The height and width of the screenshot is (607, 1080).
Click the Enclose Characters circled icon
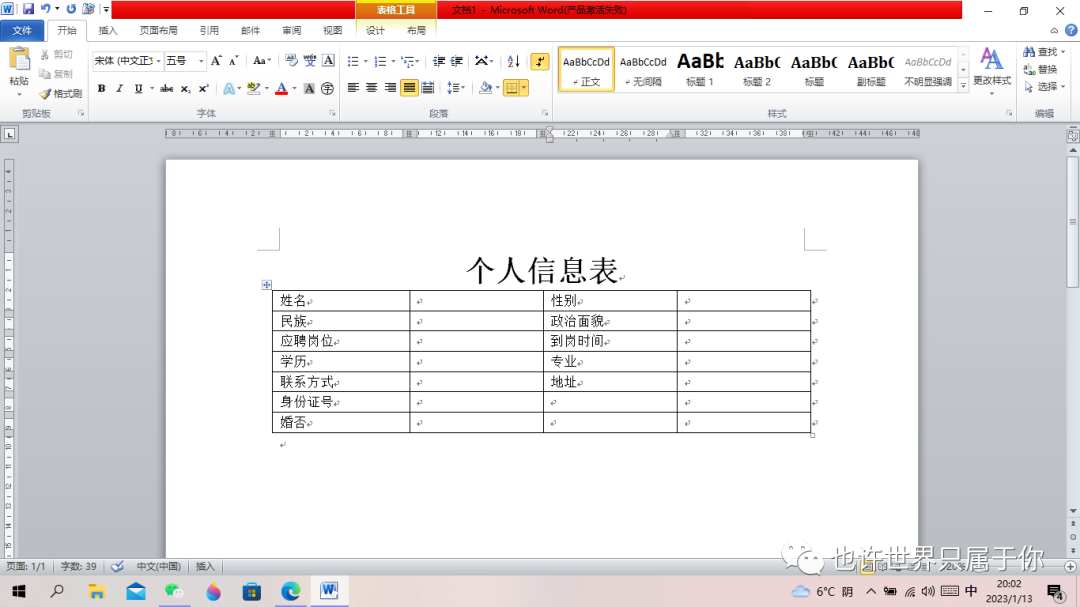pos(327,88)
